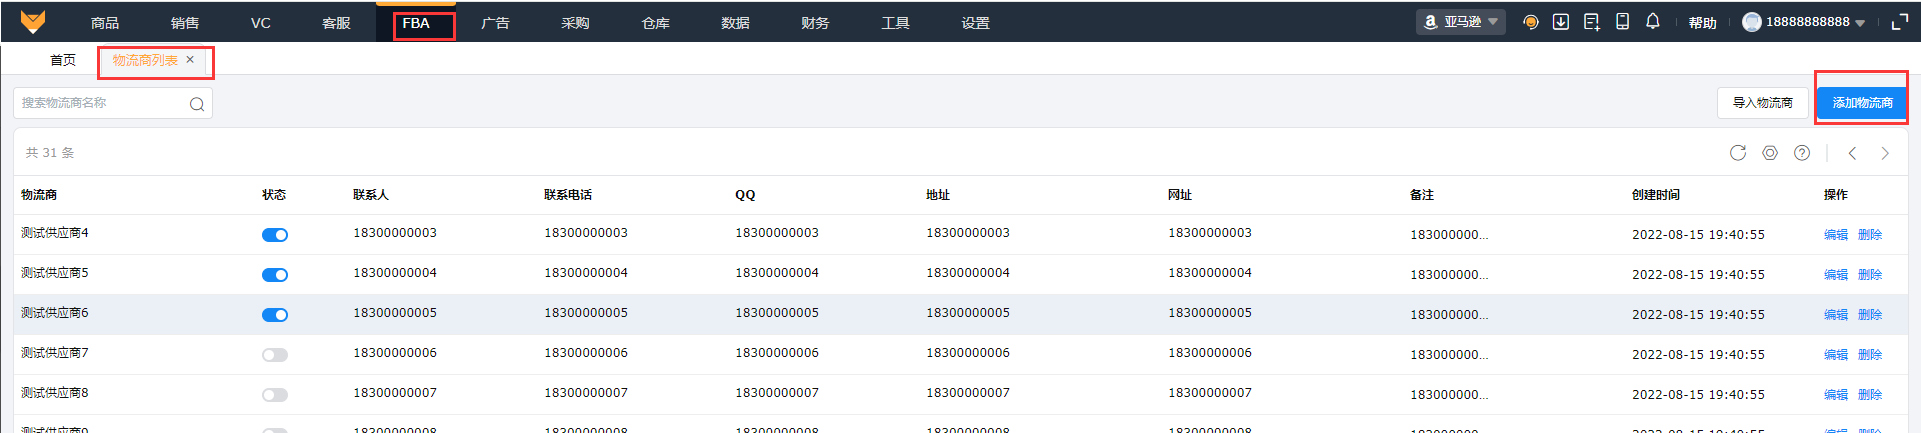Open the customer service headset icon

pos(1530,22)
